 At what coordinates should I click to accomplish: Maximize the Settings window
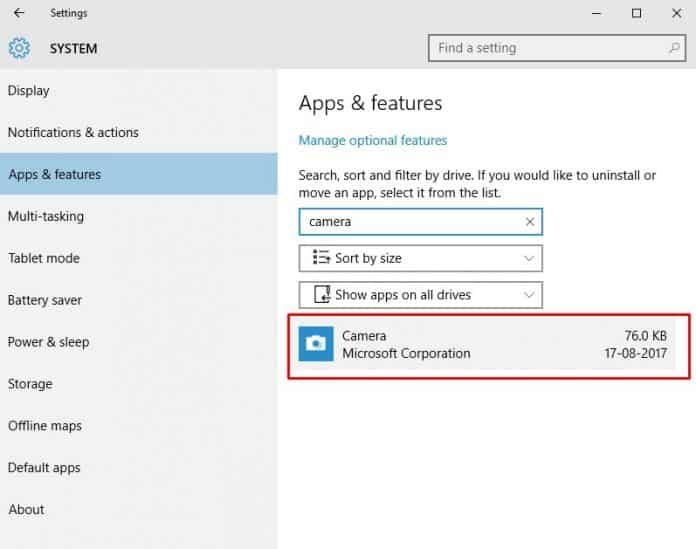pyautogui.click(x=636, y=13)
